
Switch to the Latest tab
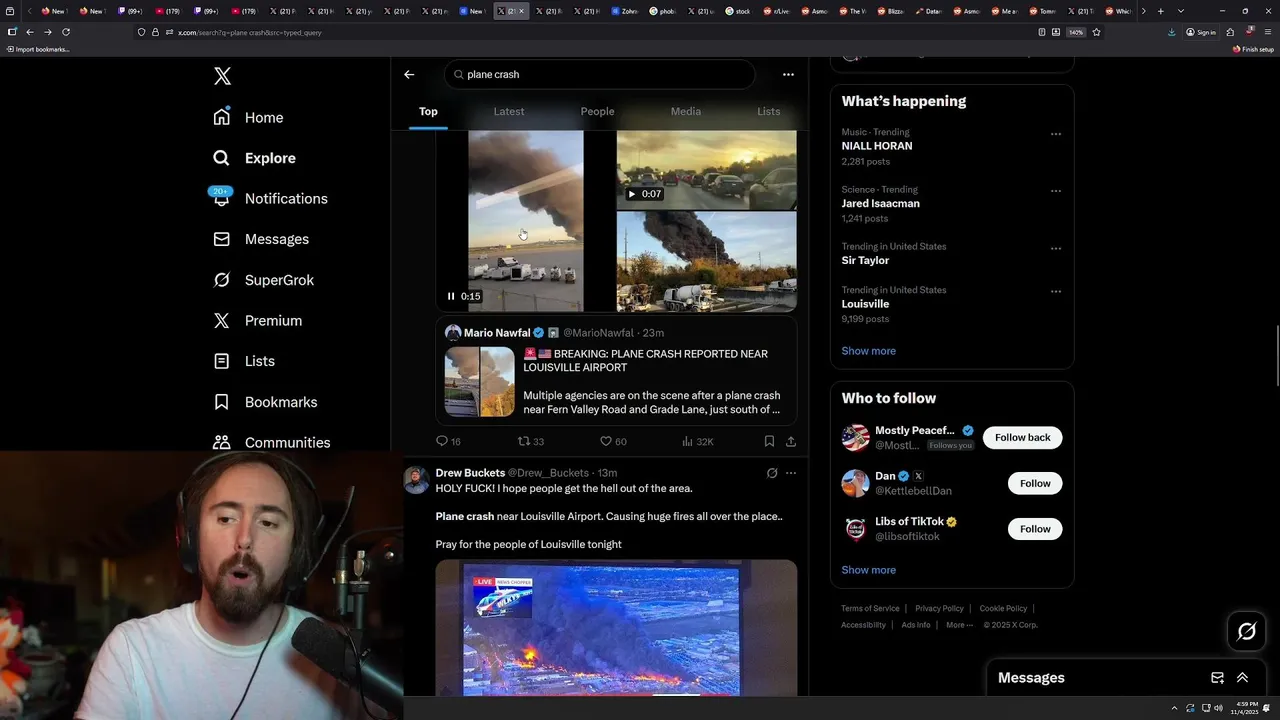tap(508, 111)
